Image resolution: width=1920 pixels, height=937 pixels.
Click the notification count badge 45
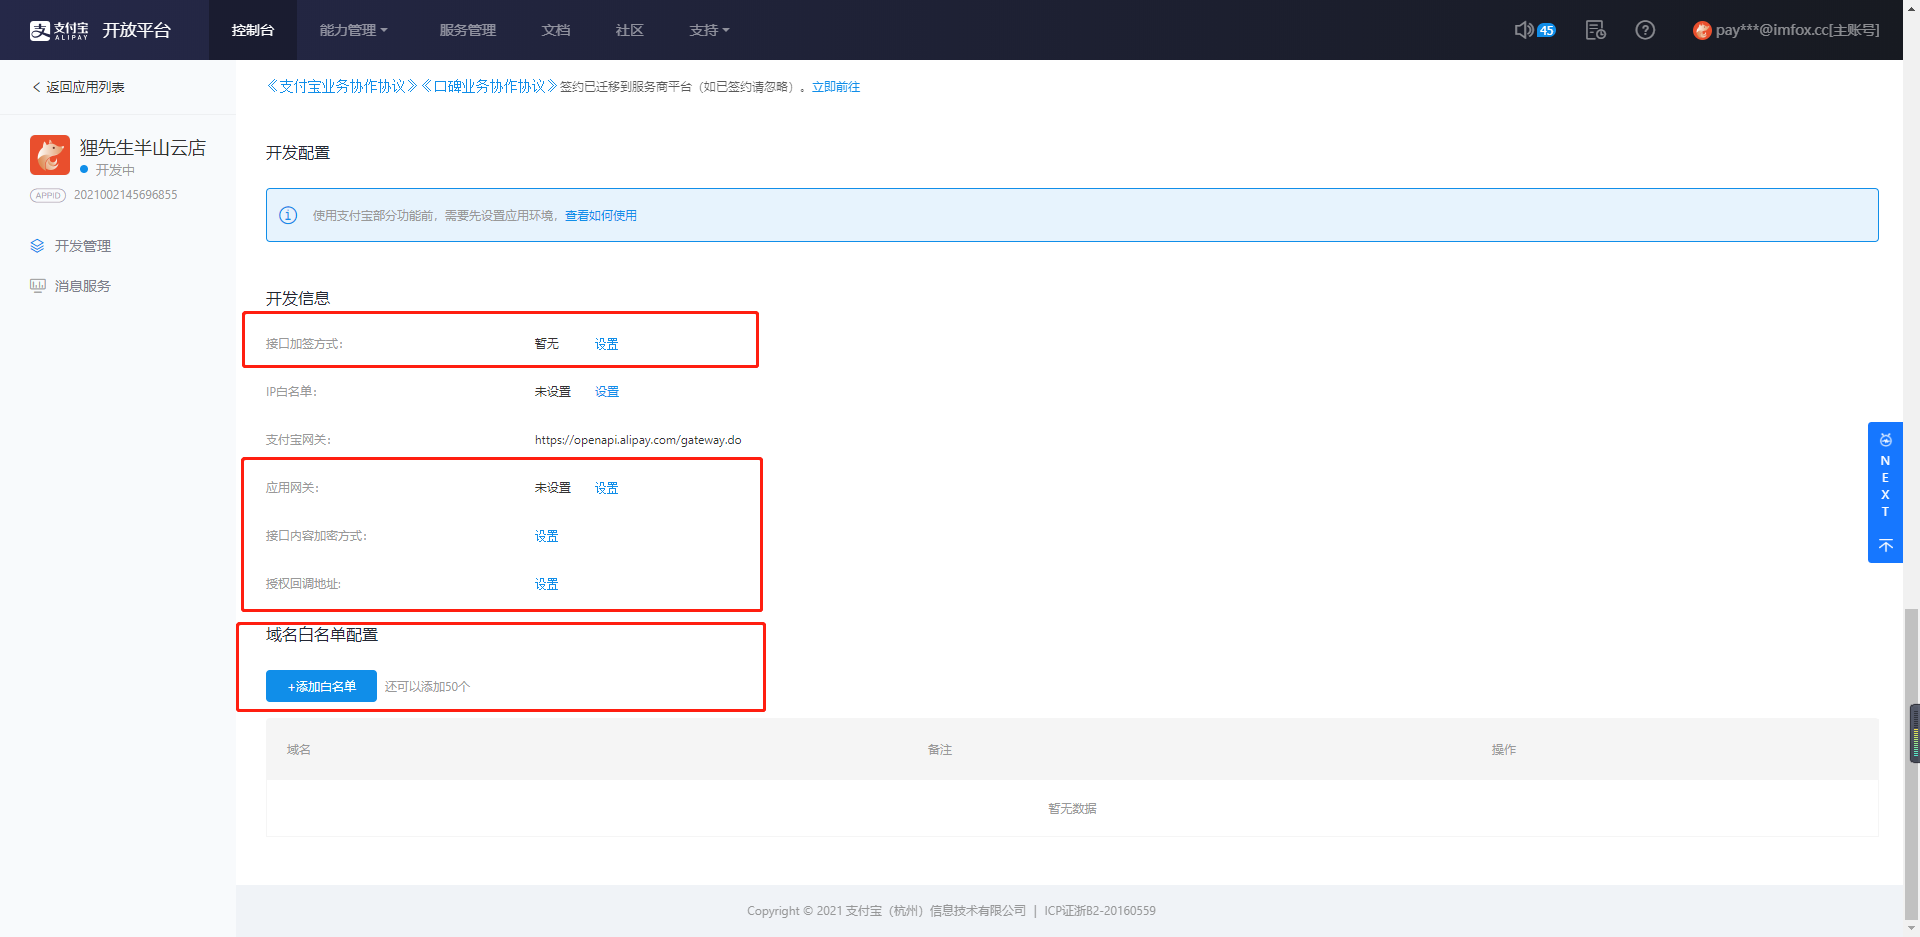coord(1546,30)
